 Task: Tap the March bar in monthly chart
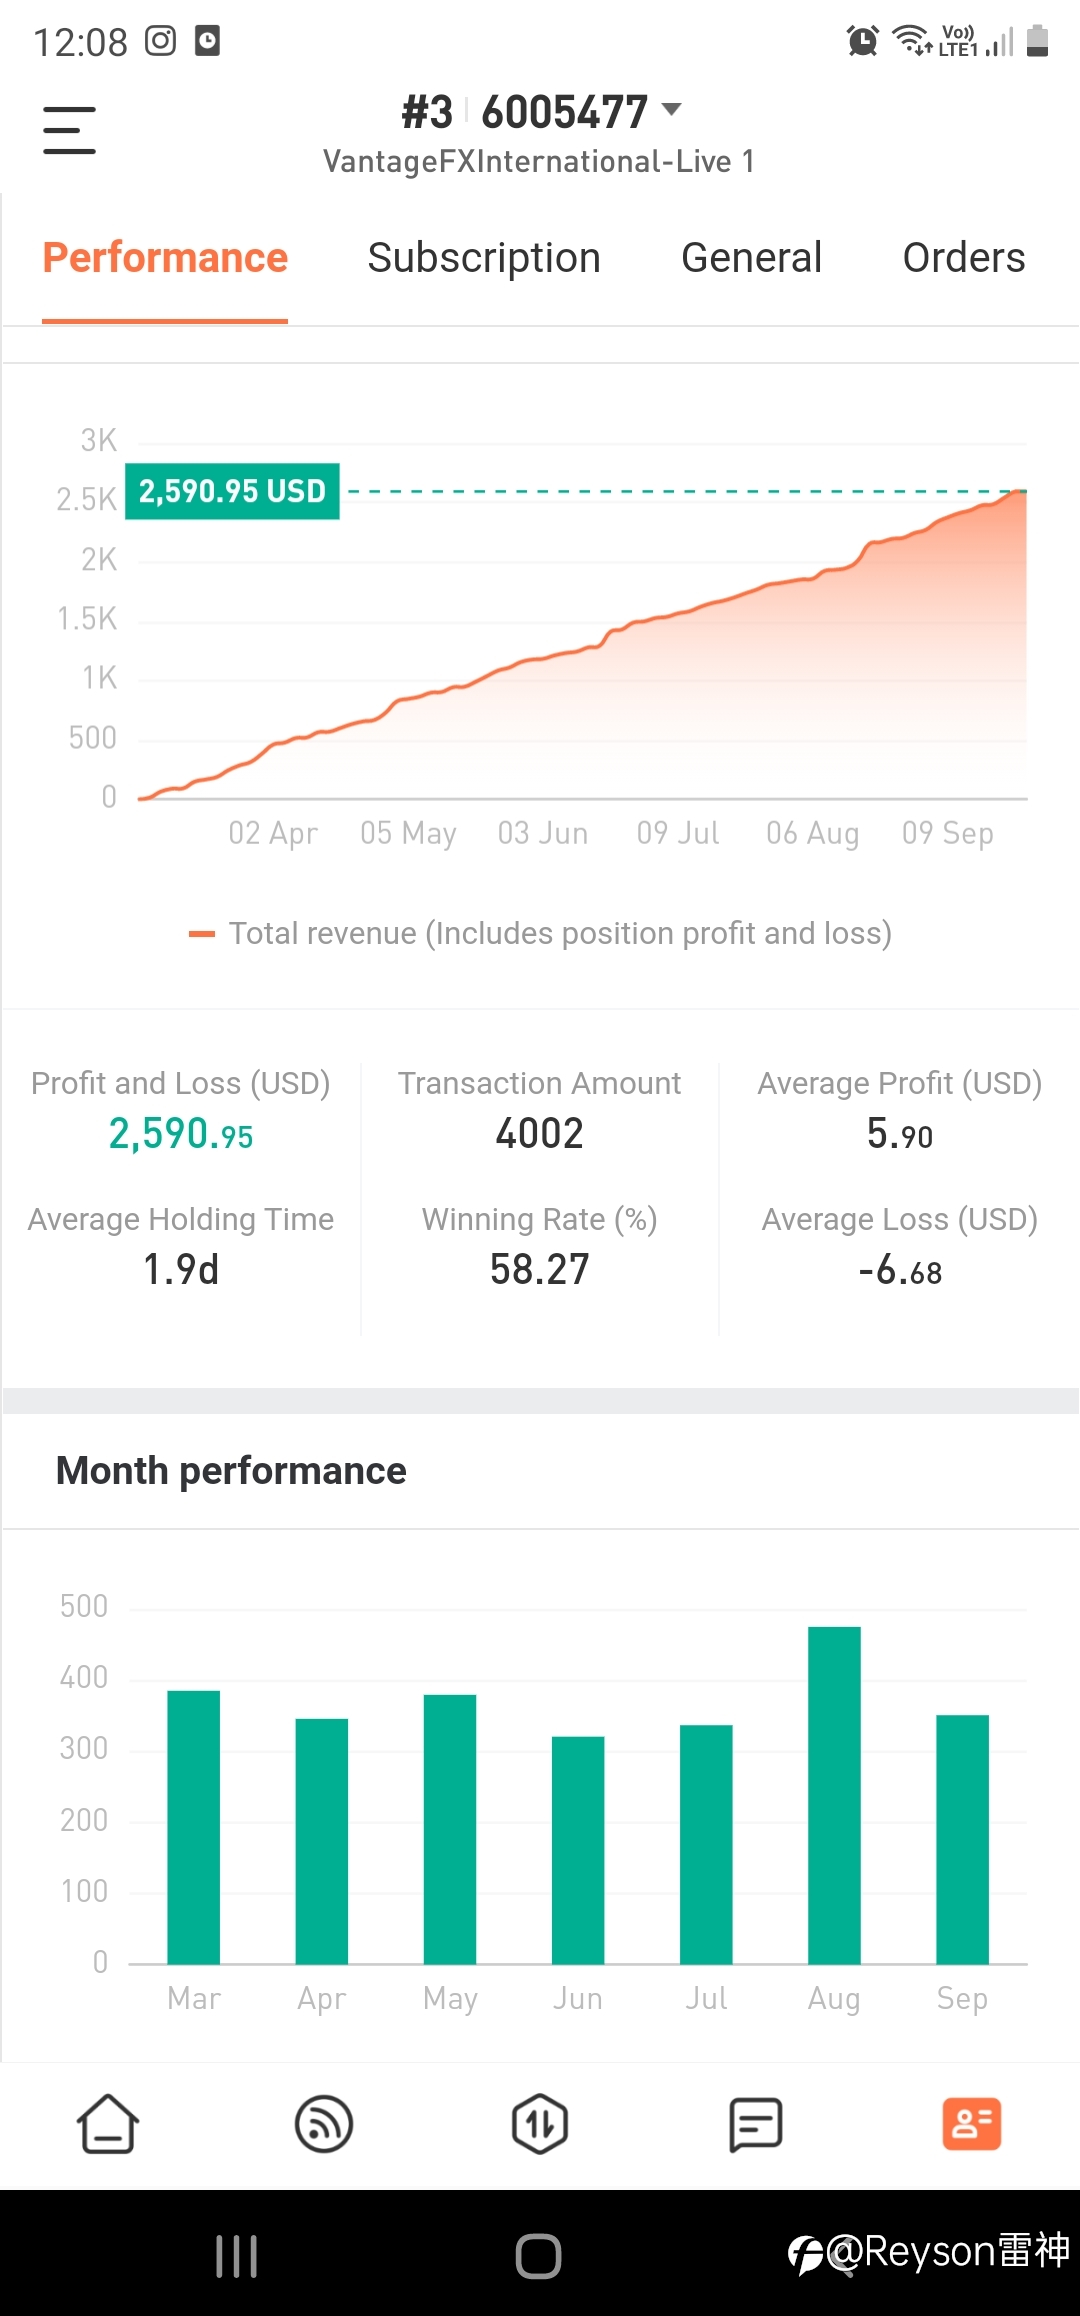(x=193, y=1827)
